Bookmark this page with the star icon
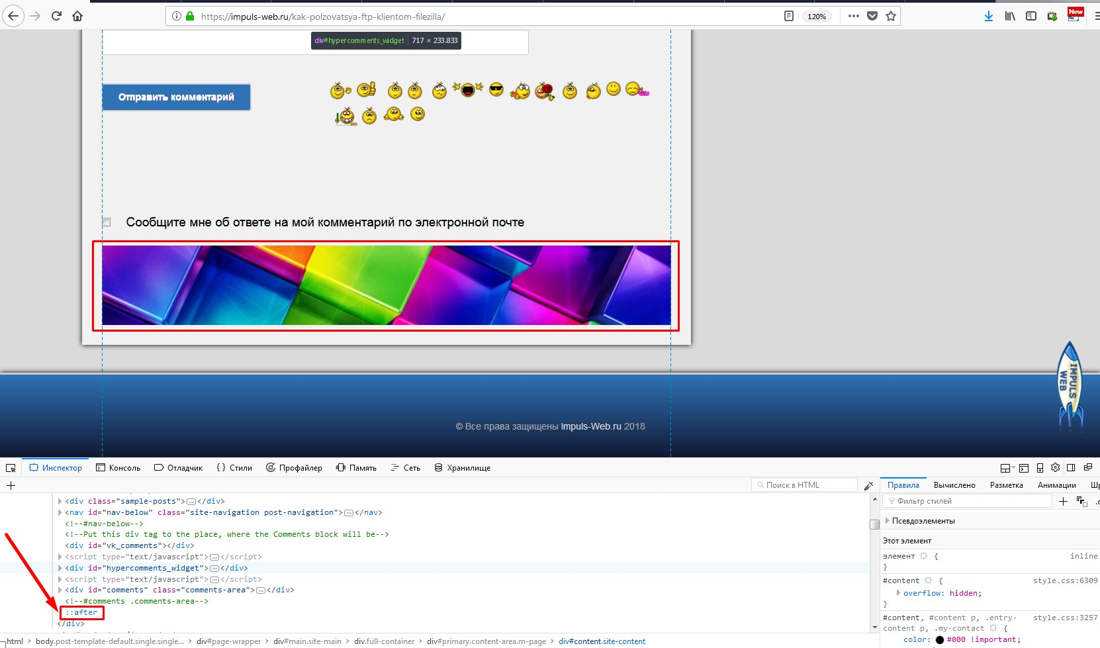 891,16
